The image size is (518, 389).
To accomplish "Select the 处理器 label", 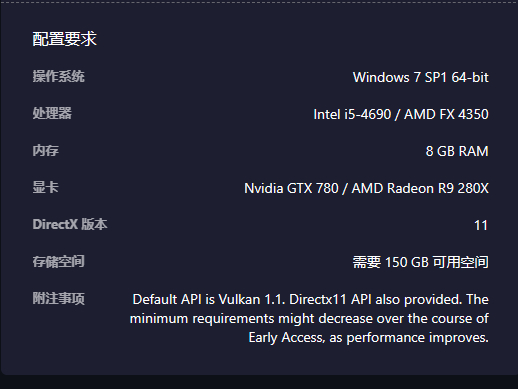I will click(x=52, y=113).
